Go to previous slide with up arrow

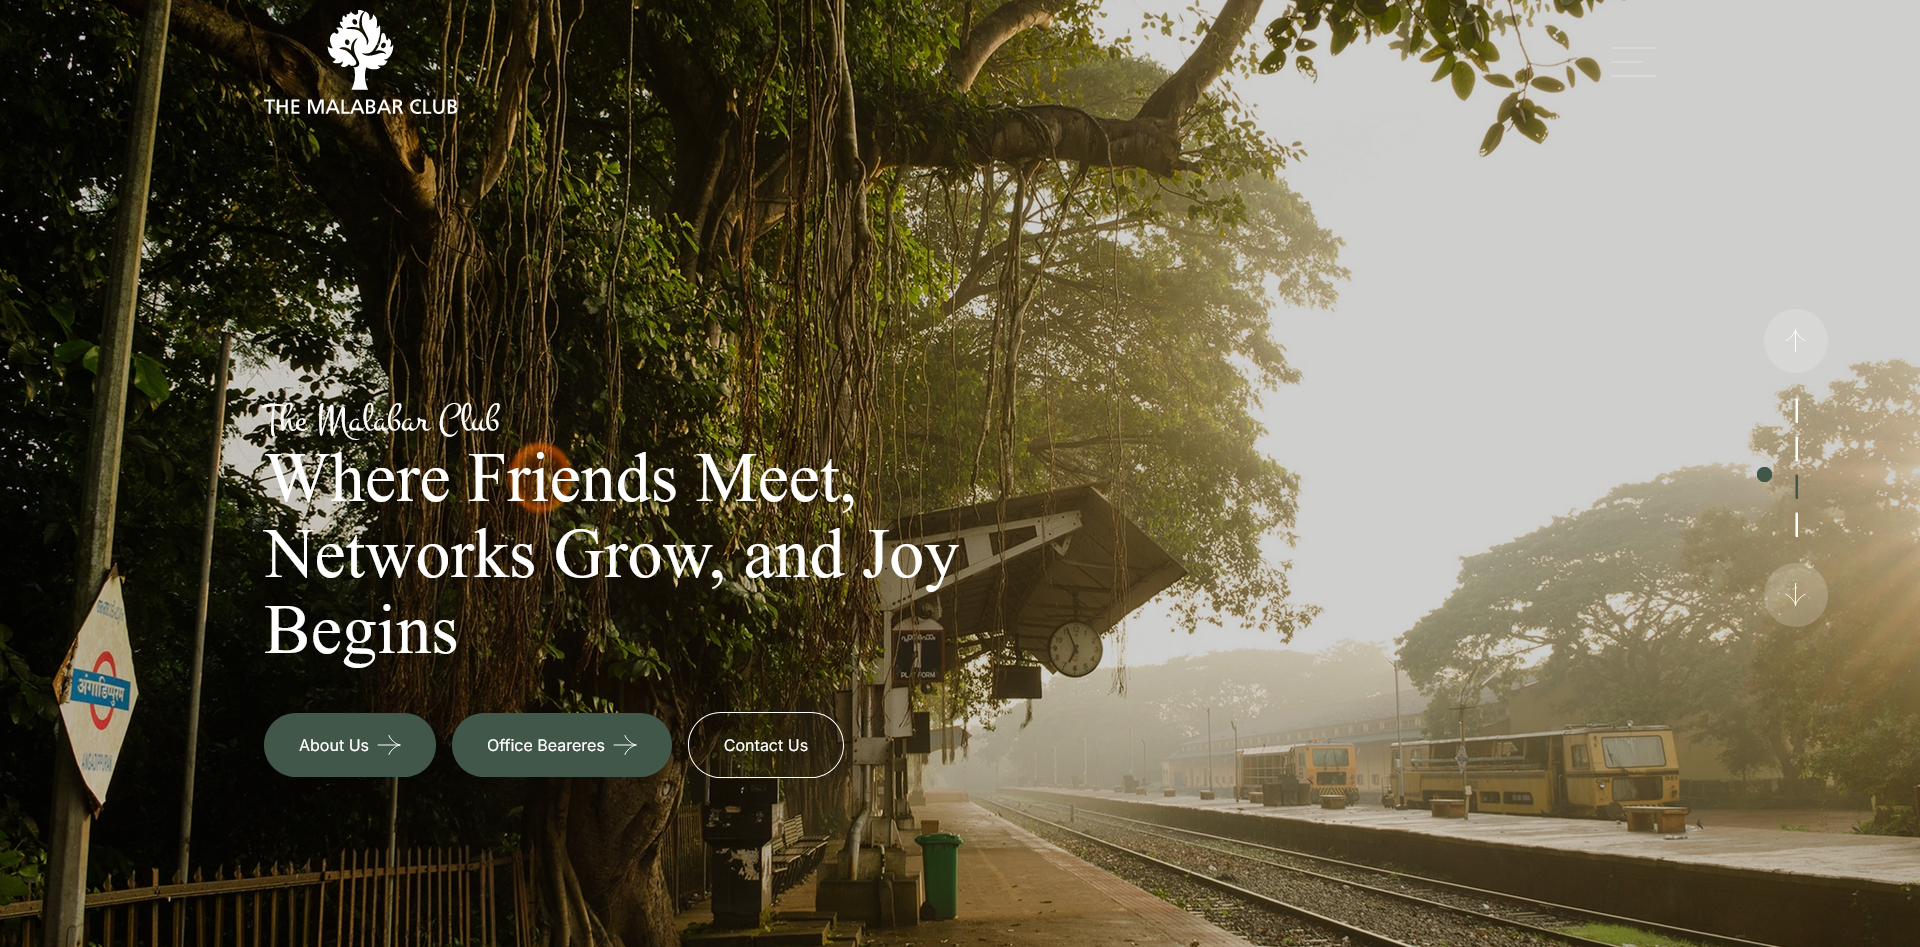click(x=1795, y=341)
